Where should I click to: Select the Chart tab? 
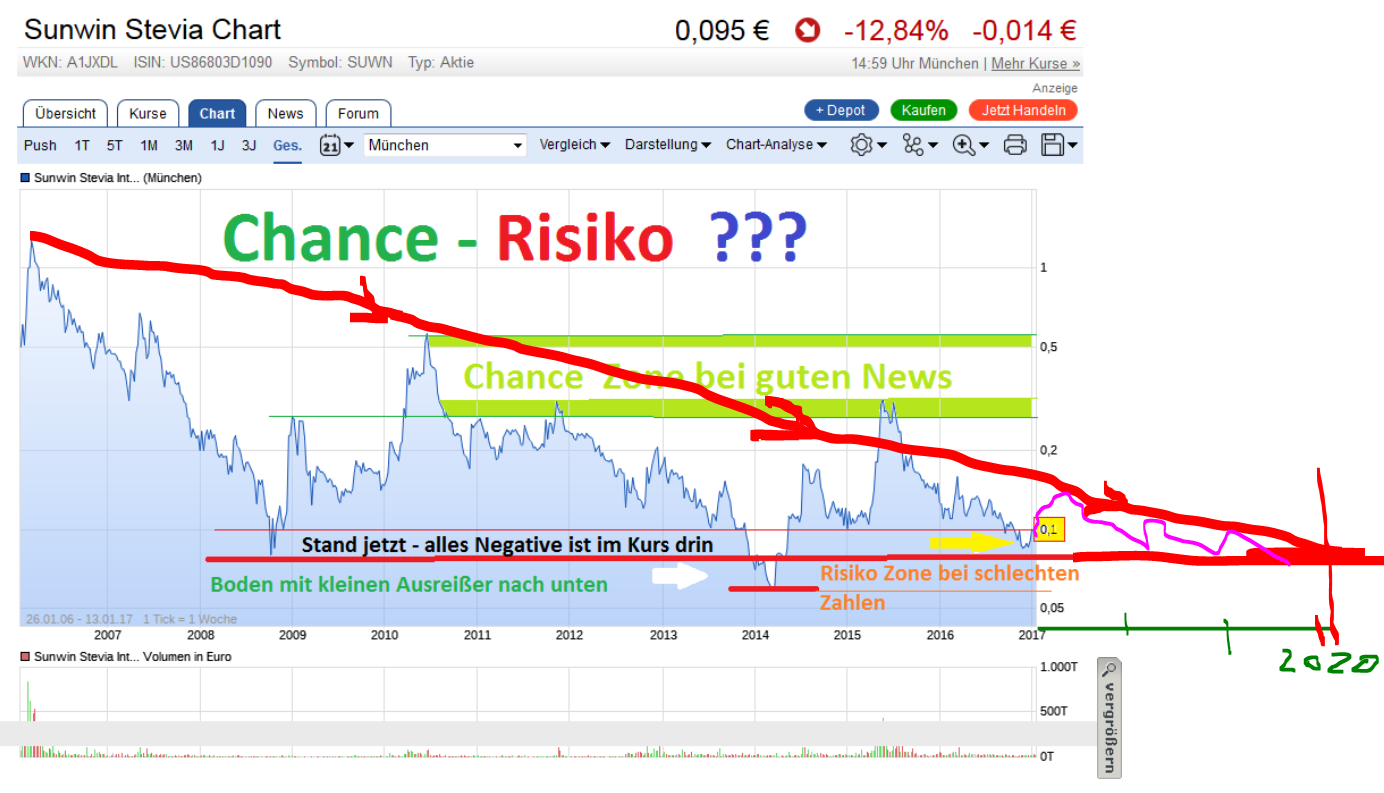217,113
